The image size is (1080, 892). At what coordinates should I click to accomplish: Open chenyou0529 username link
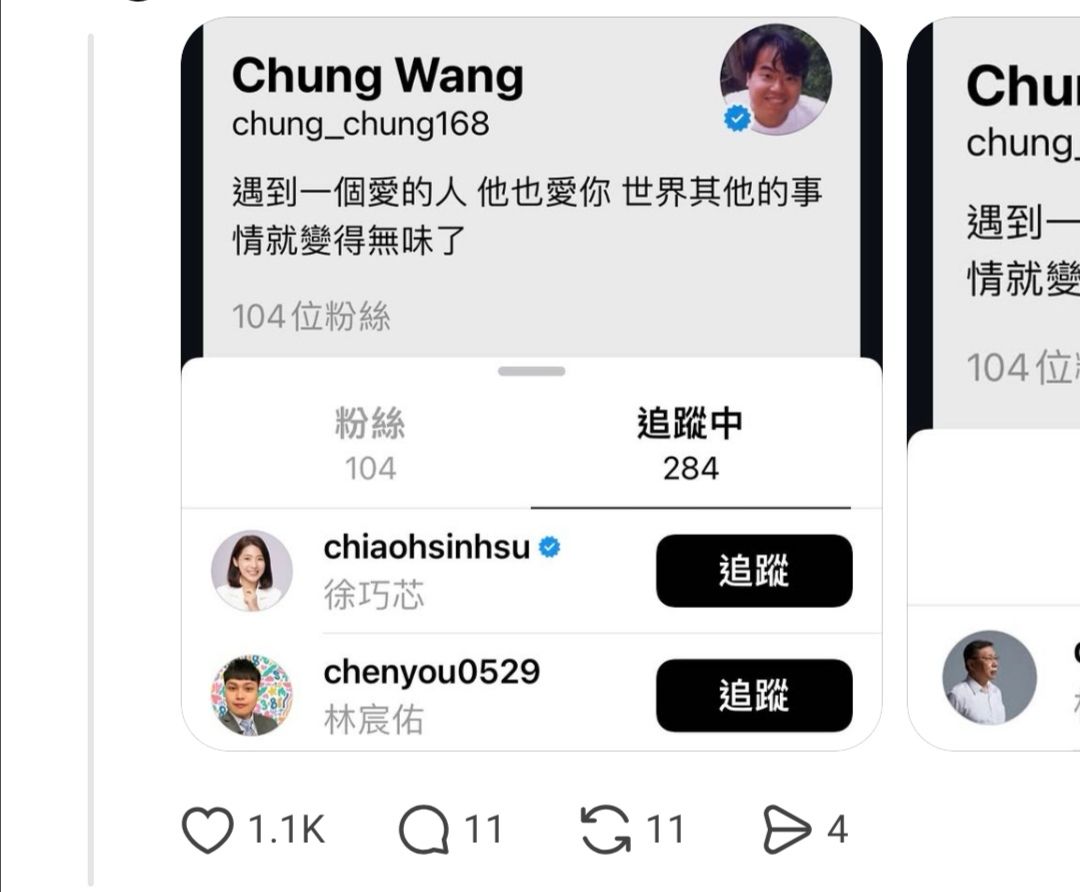click(x=432, y=672)
